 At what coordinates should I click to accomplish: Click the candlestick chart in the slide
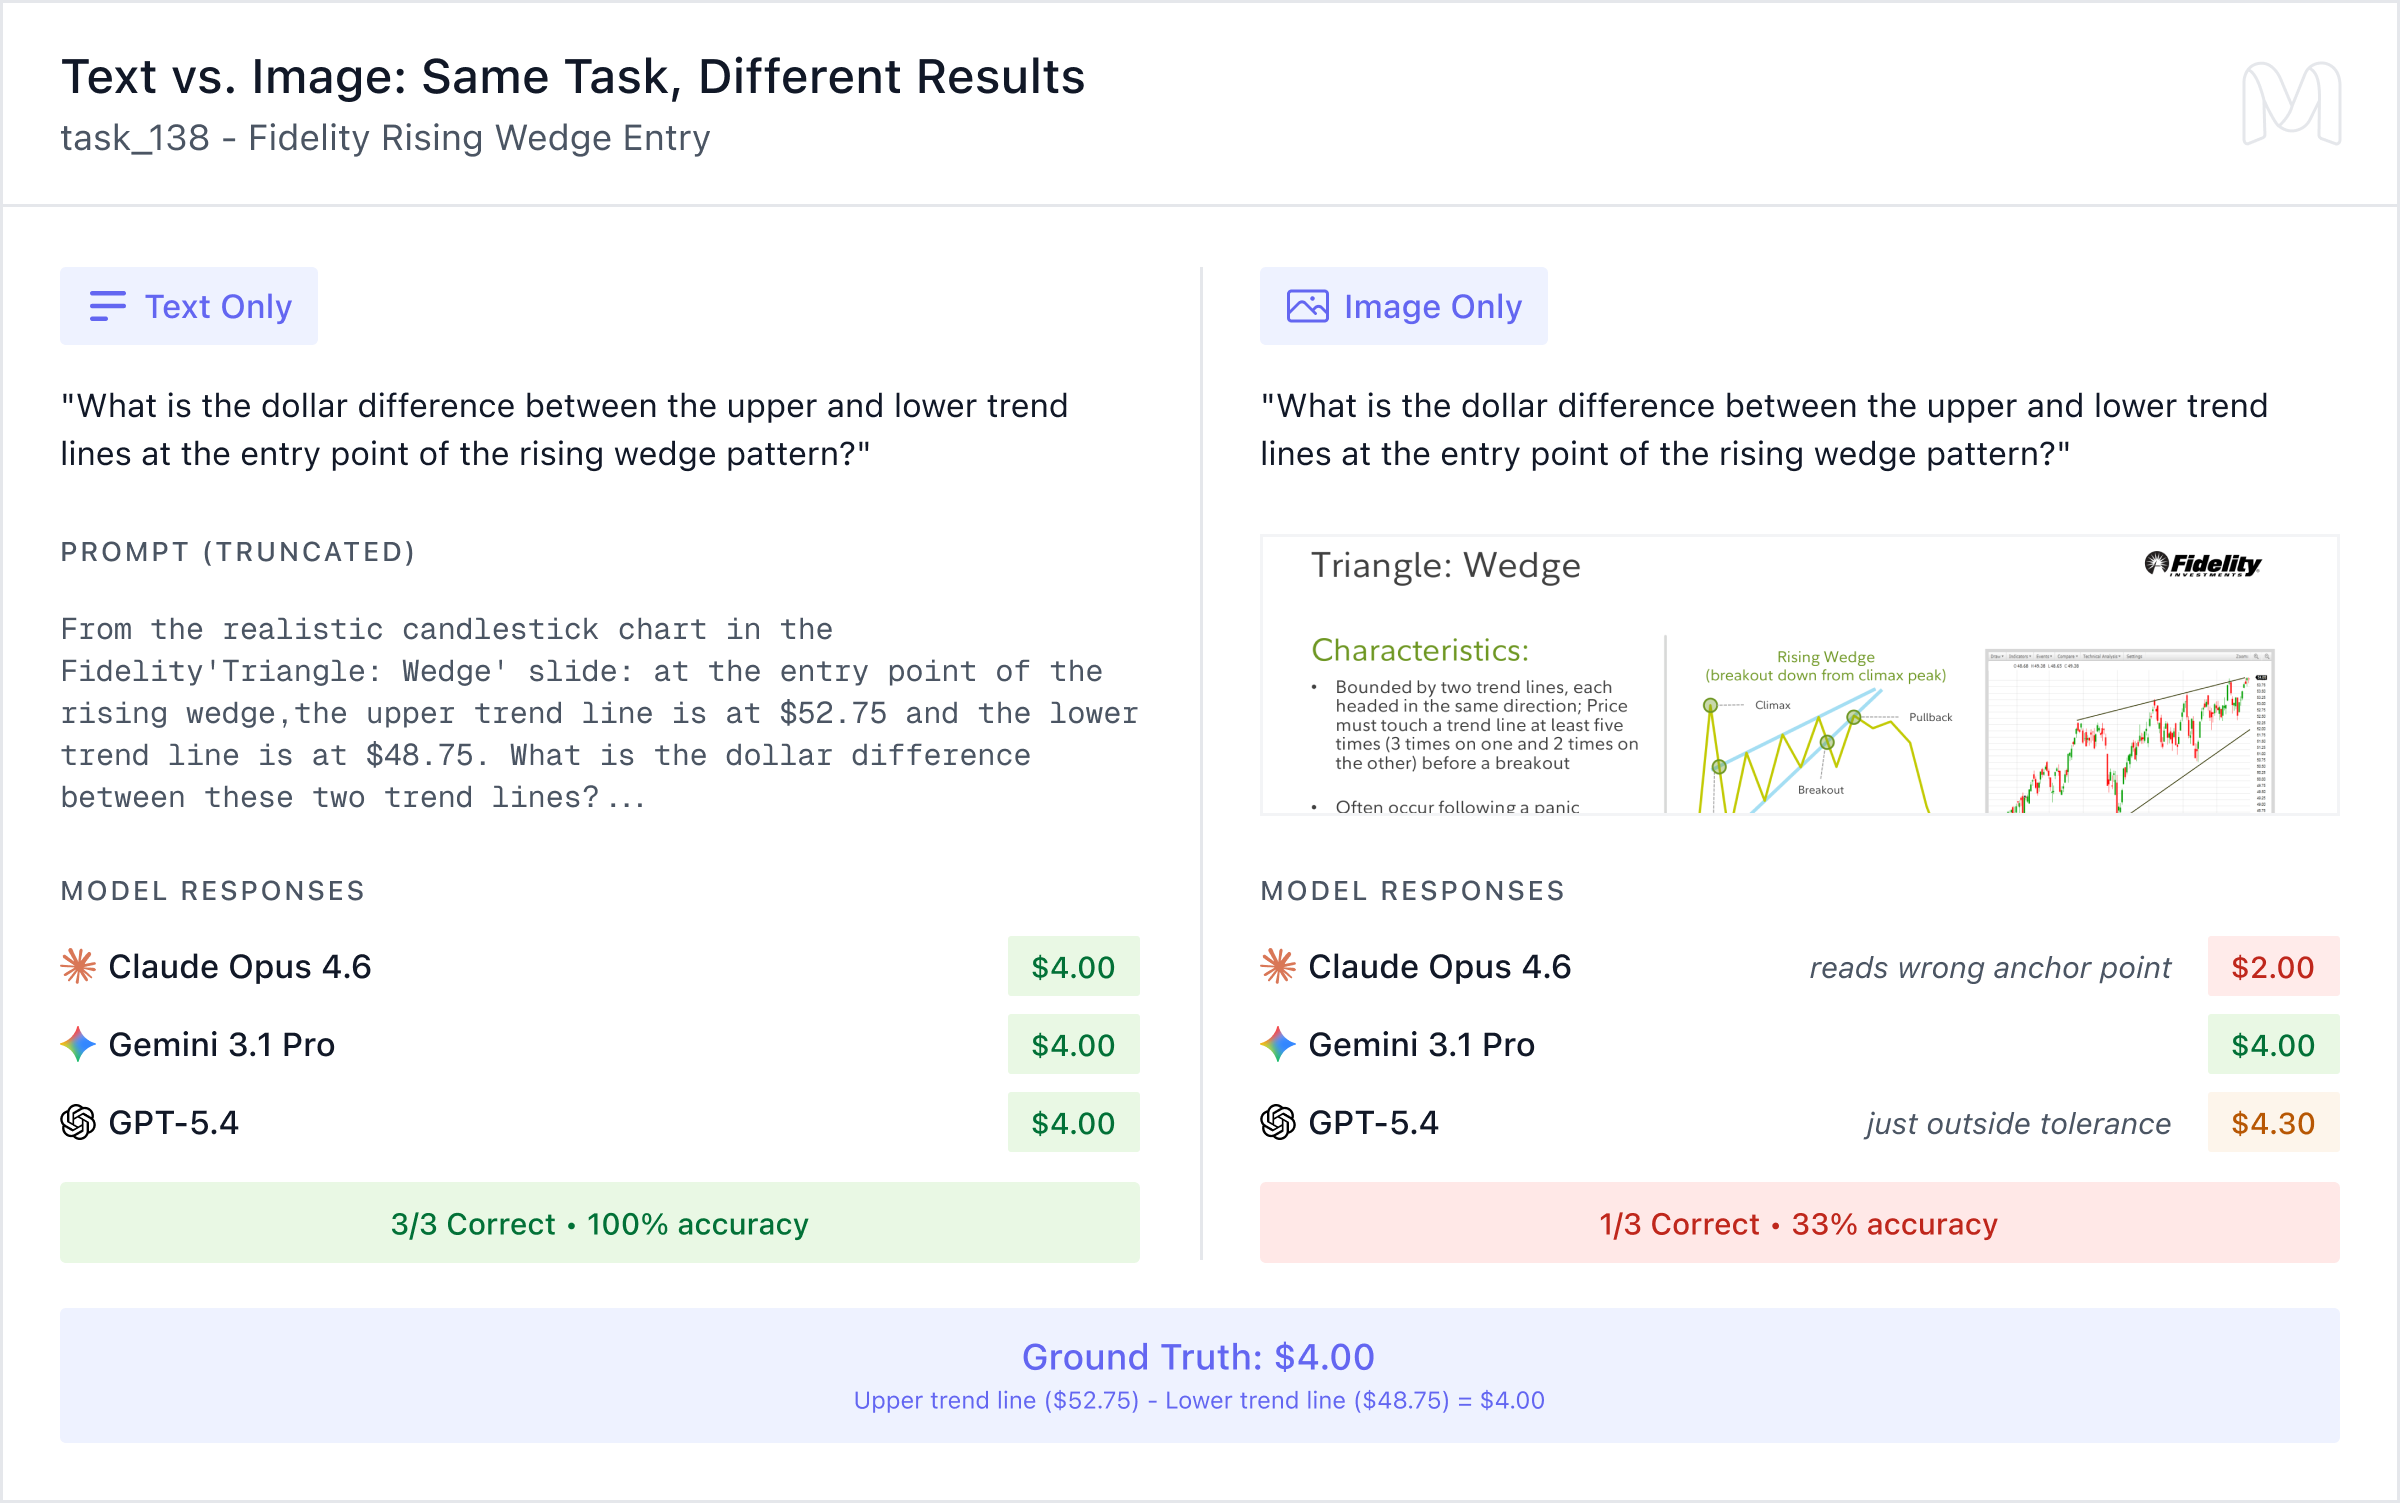2129,731
